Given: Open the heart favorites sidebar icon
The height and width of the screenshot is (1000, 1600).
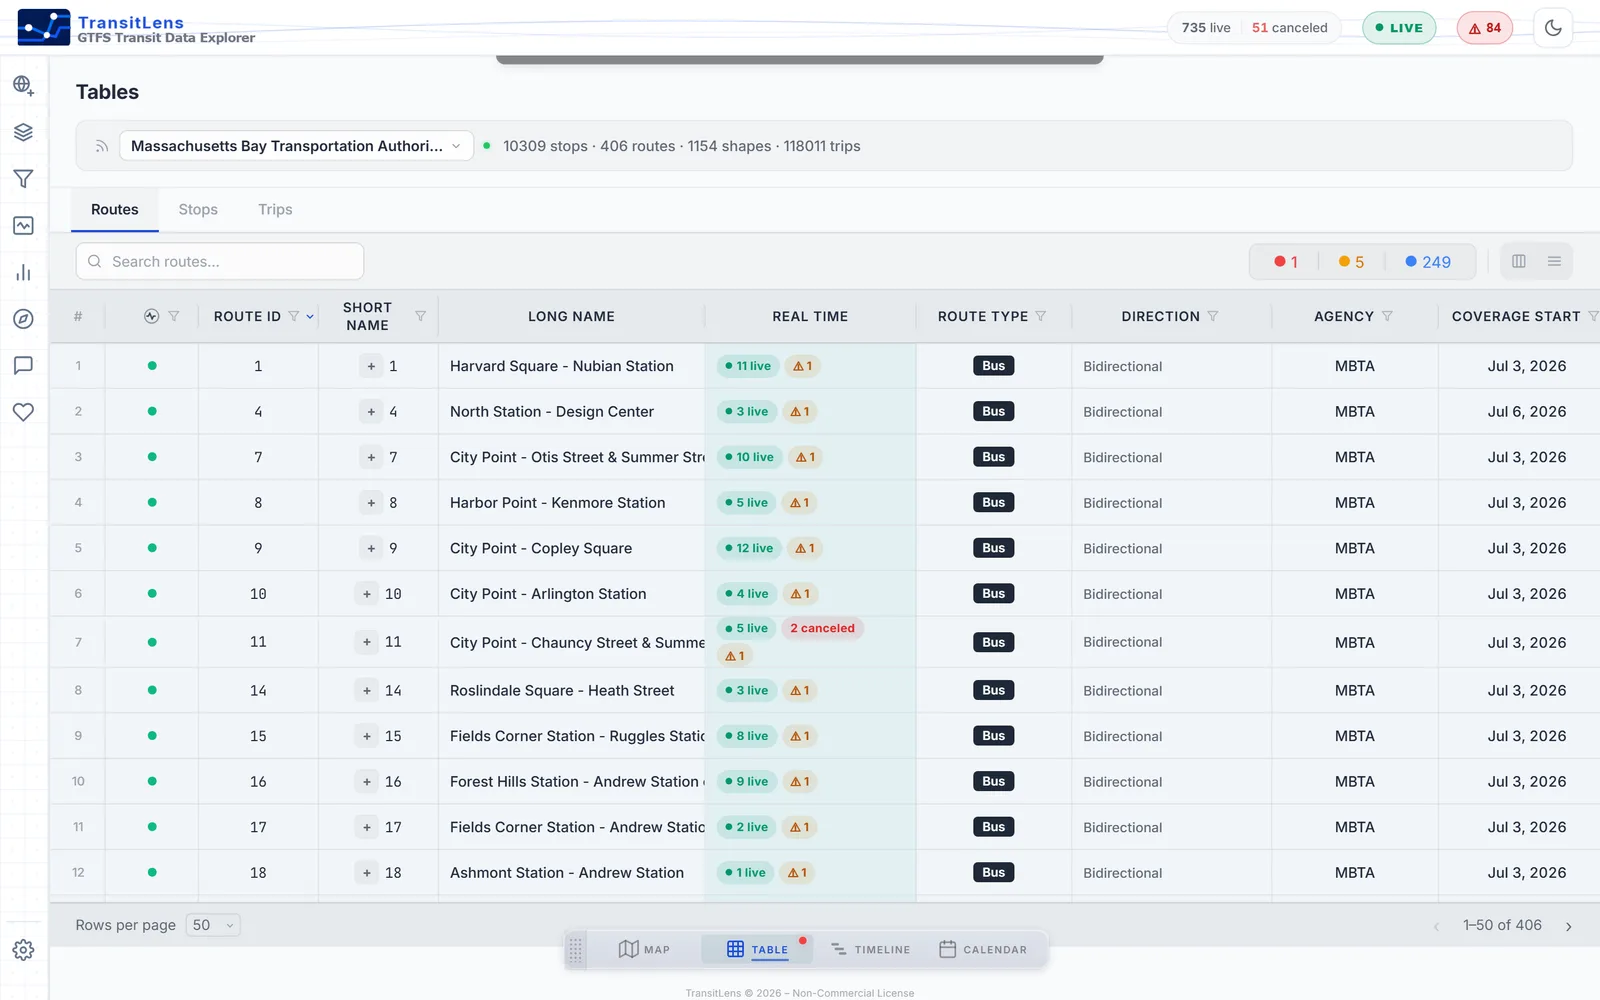Looking at the screenshot, I should [23, 412].
